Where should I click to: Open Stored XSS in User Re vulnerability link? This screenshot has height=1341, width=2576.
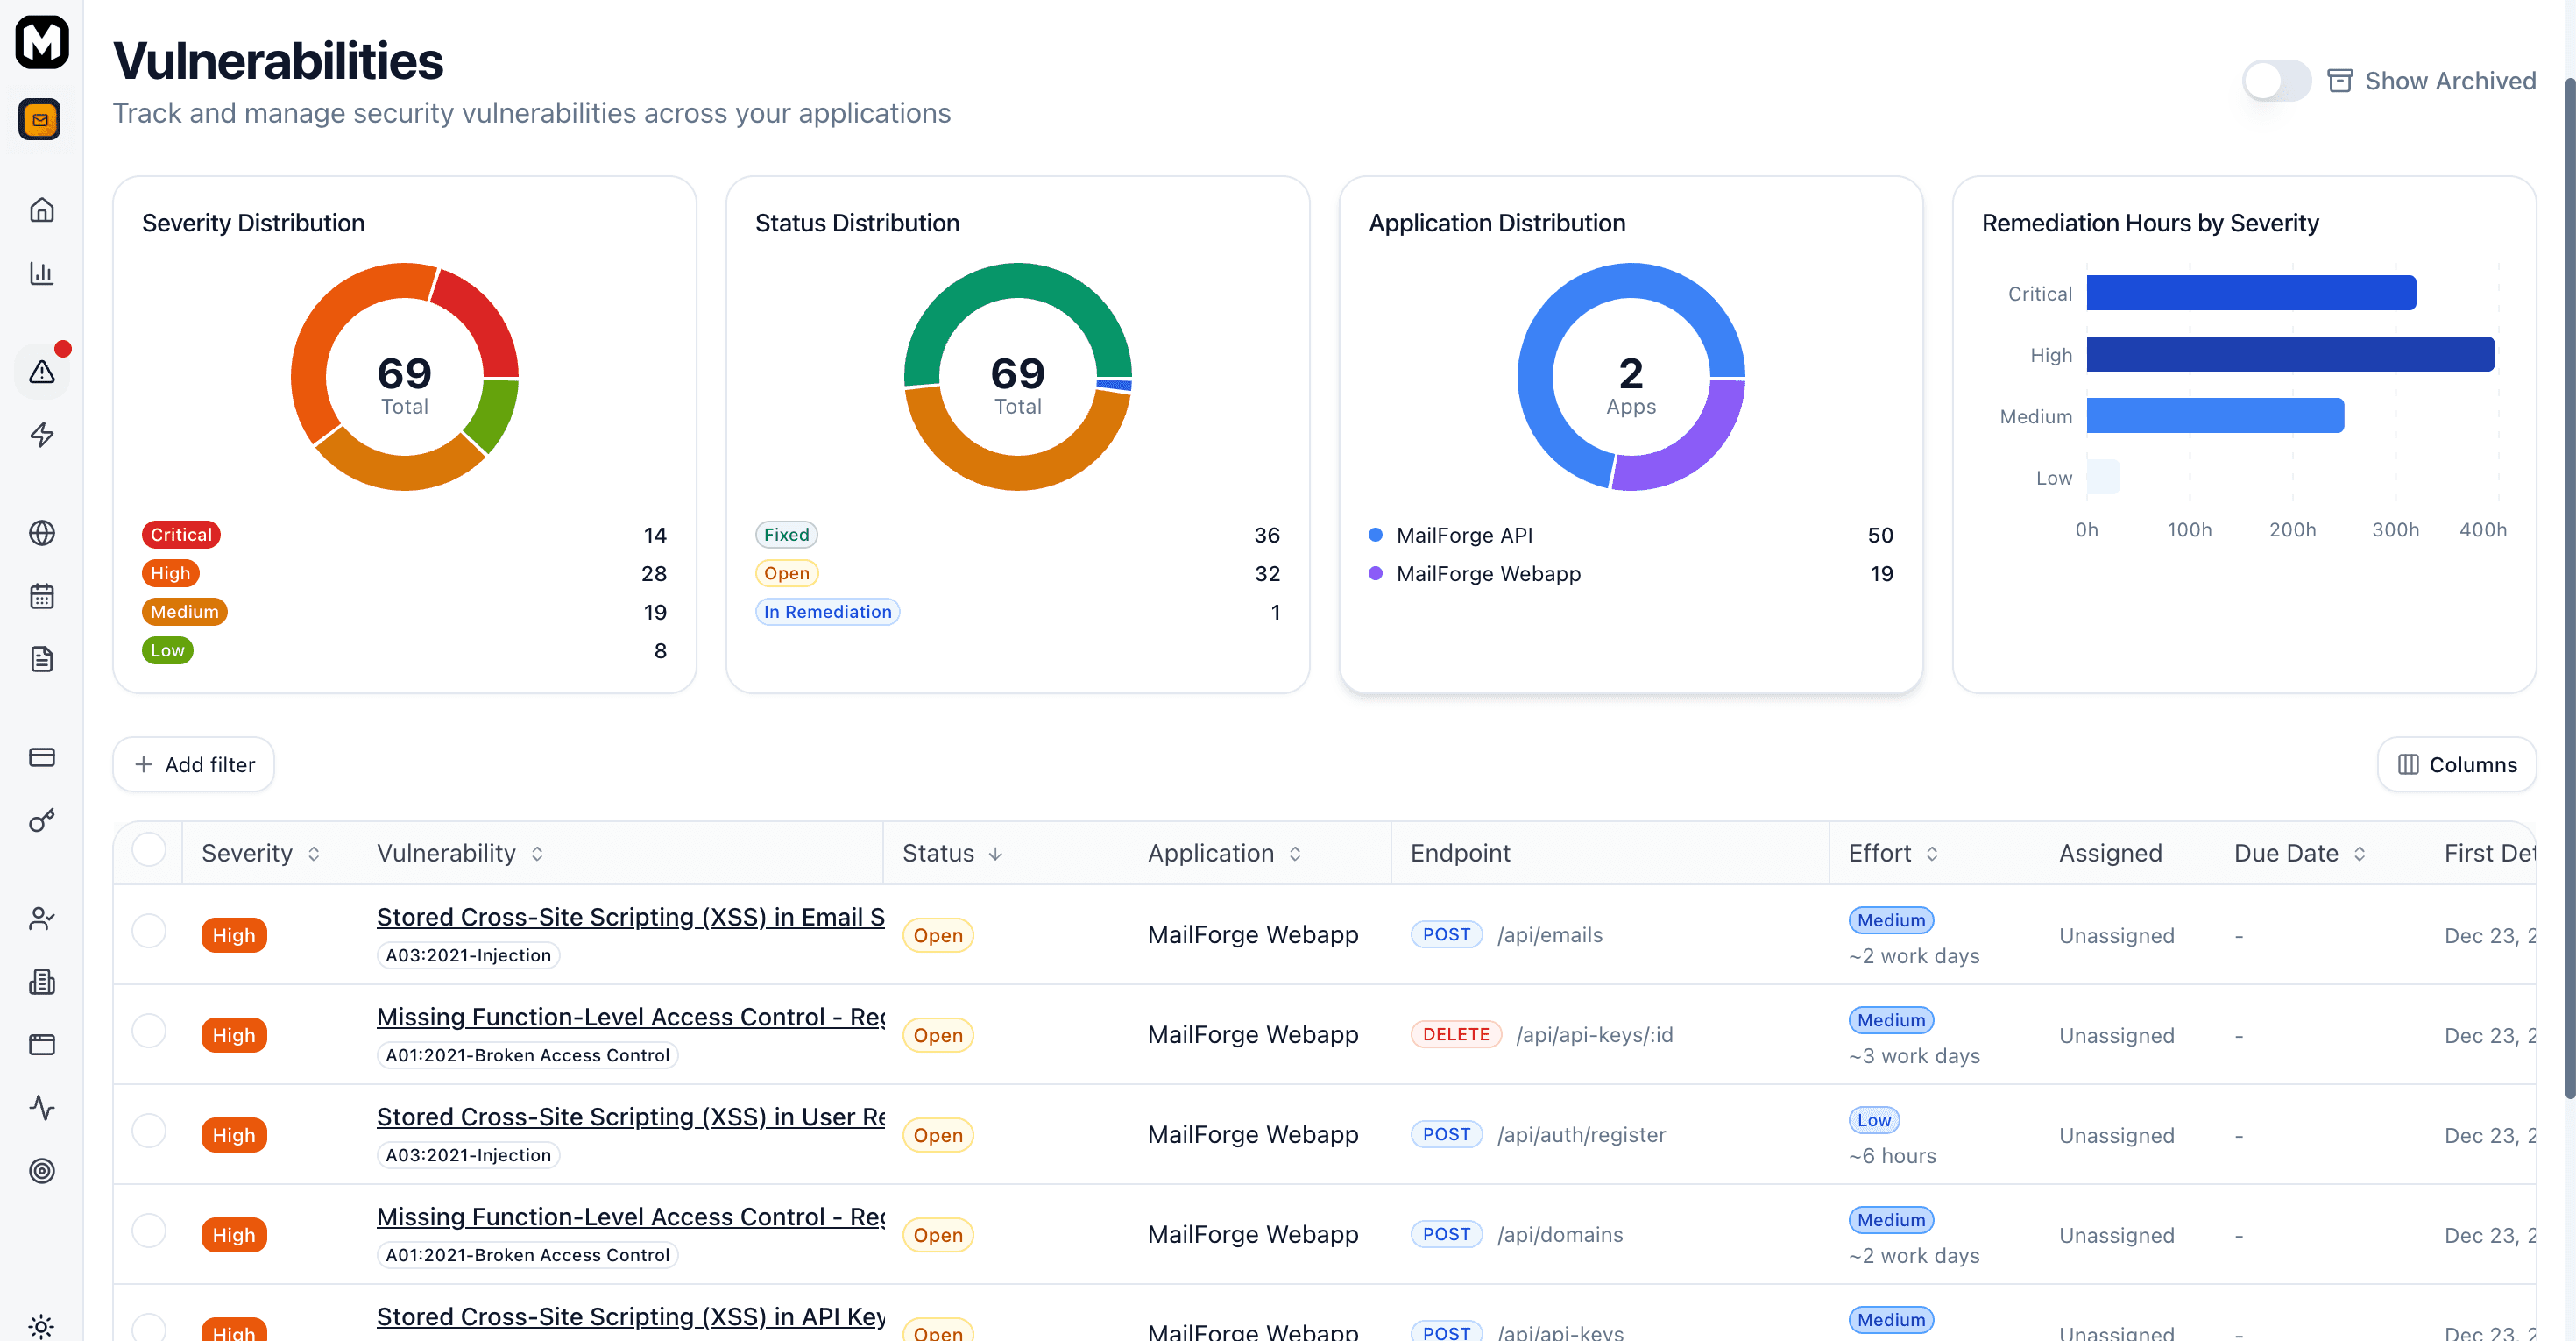click(630, 1116)
